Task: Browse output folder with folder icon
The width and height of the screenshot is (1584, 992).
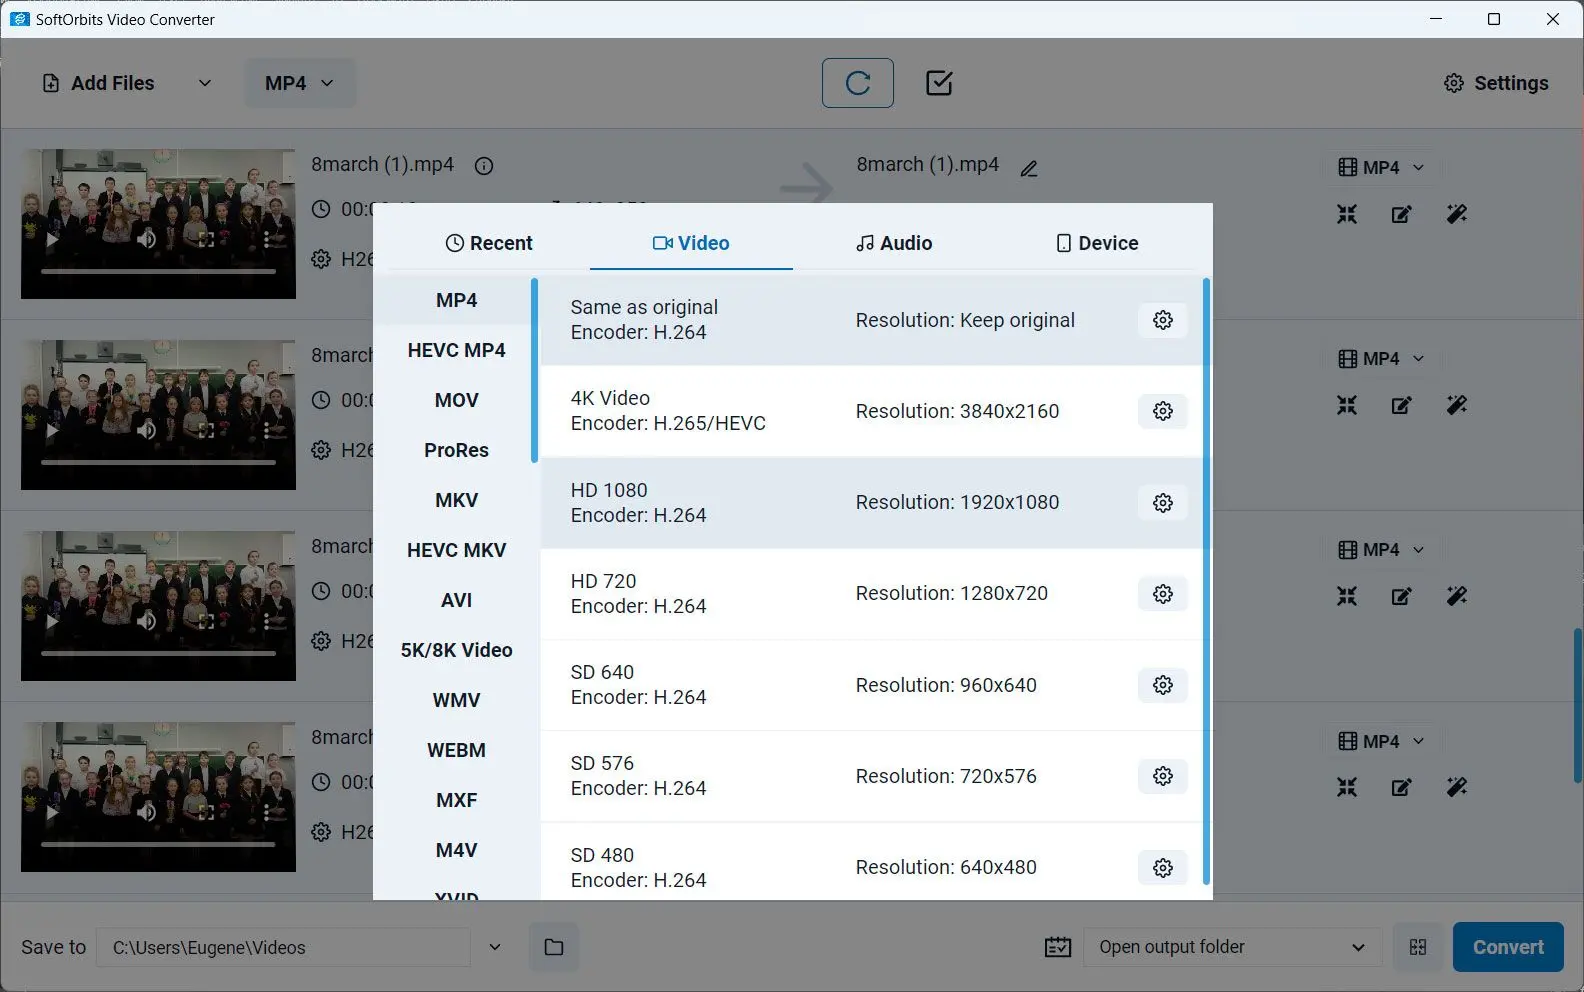Action: tap(554, 947)
